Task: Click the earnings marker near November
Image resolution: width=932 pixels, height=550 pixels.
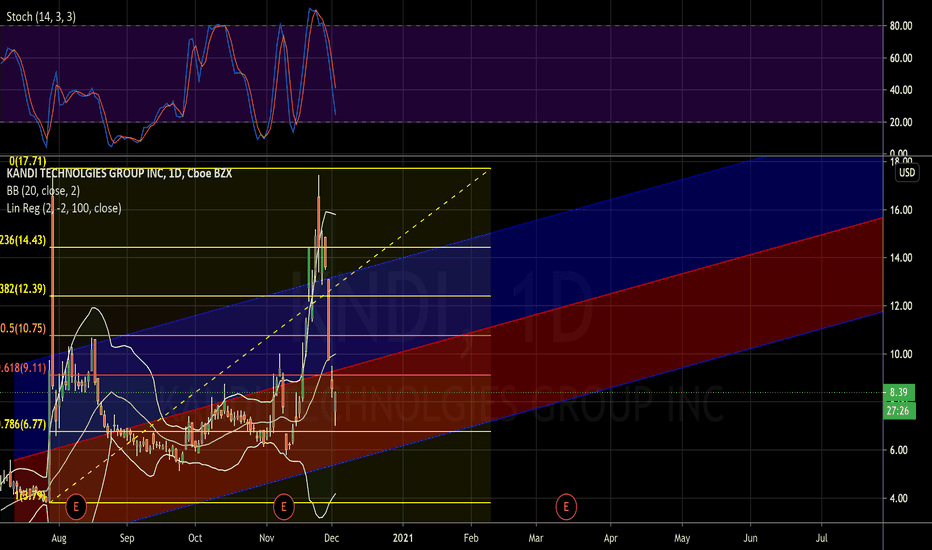Action: pos(284,507)
